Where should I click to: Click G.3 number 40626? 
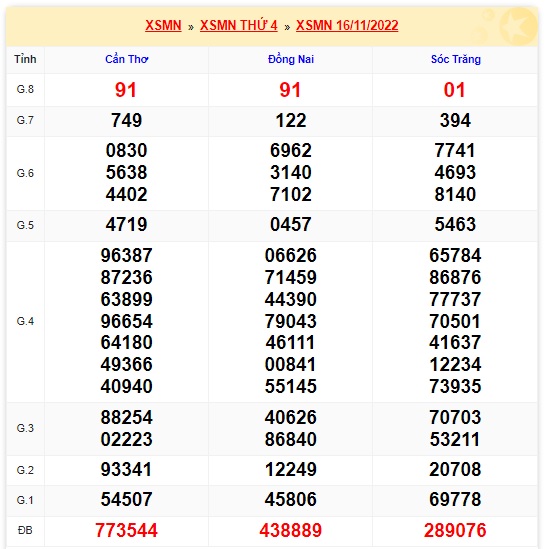pos(291,417)
